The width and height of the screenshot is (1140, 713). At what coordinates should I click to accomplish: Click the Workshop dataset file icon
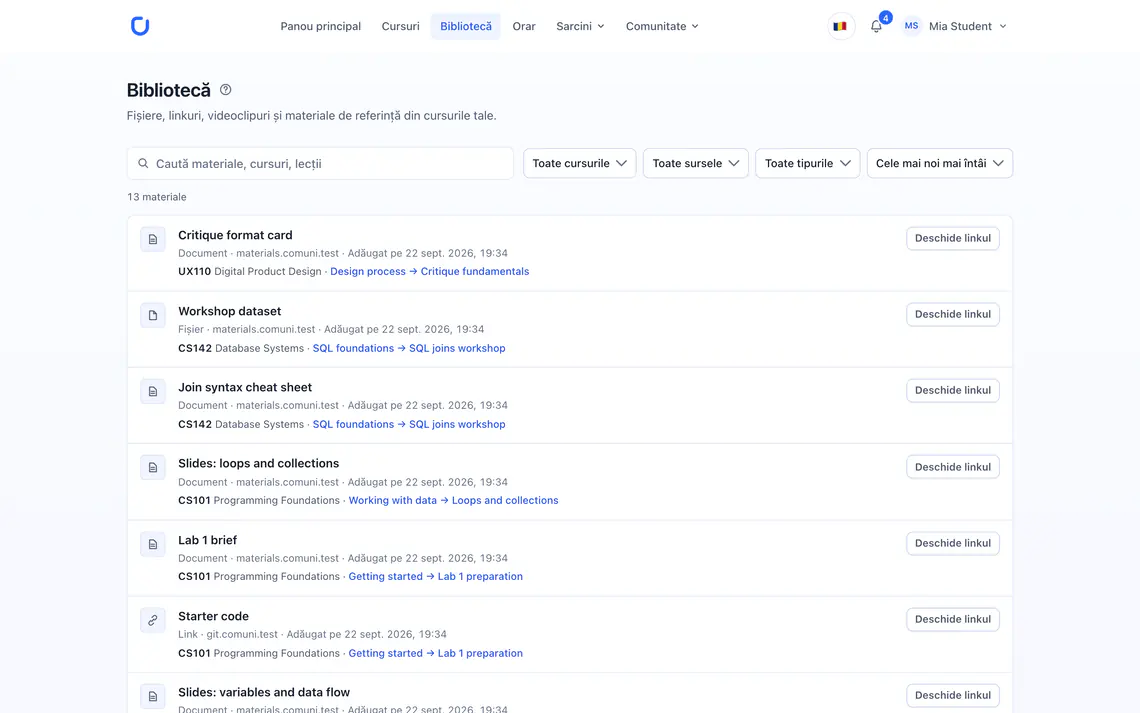tap(153, 315)
